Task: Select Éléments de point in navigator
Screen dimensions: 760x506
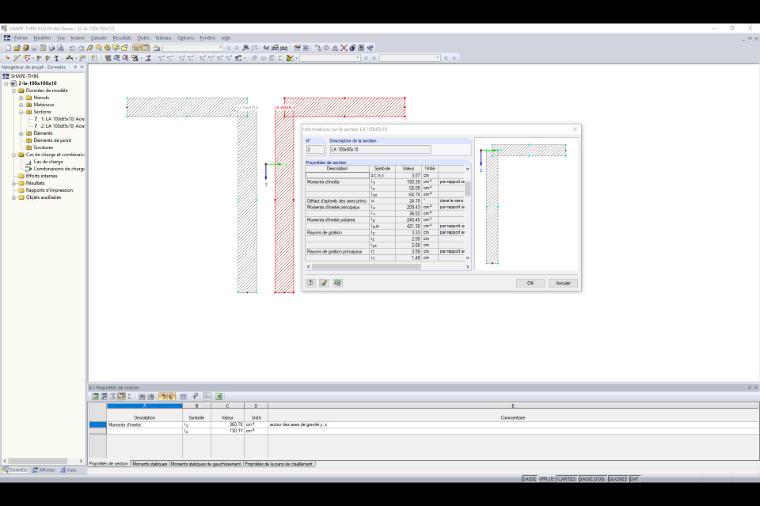Action: coord(52,140)
